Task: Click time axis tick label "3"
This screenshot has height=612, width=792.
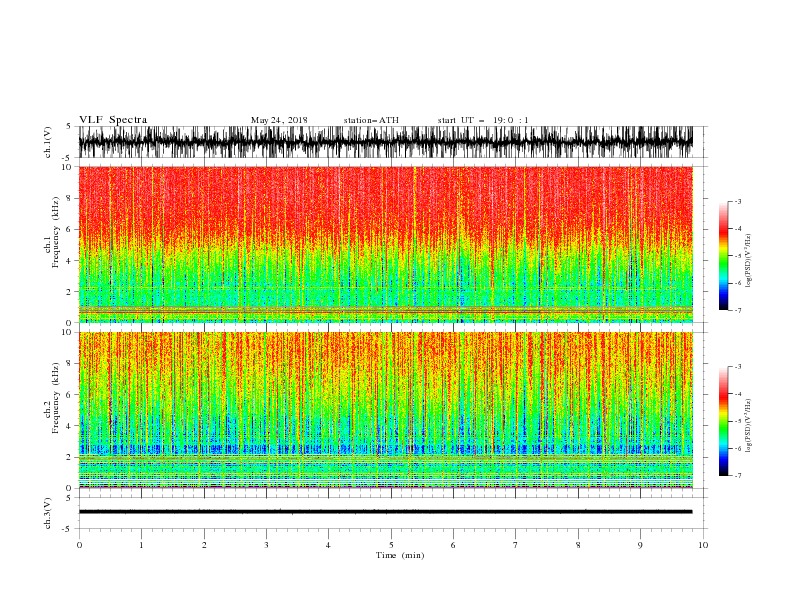Action: point(266,545)
